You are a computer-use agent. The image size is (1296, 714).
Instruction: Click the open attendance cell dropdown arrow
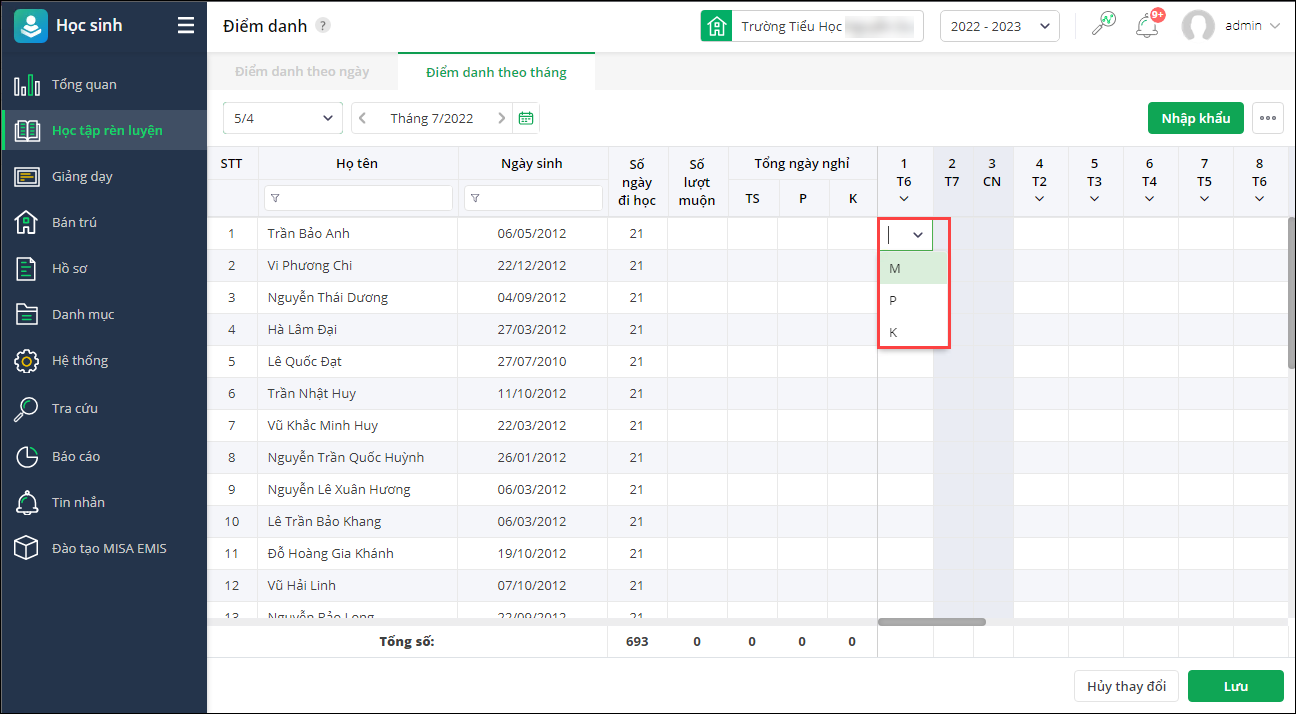tap(918, 234)
